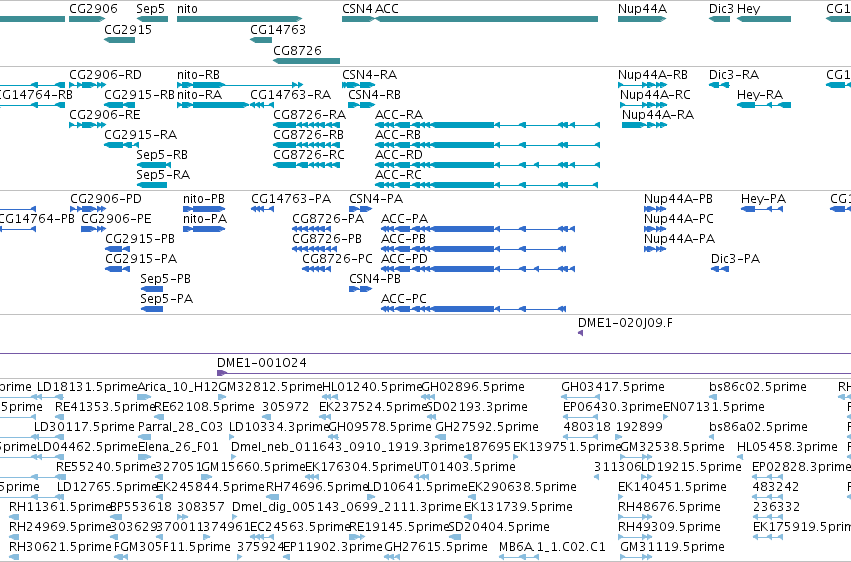Viewport: 851px width, 562px height.
Task: Click transcript ACC-RC
Action: [x=398, y=175]
